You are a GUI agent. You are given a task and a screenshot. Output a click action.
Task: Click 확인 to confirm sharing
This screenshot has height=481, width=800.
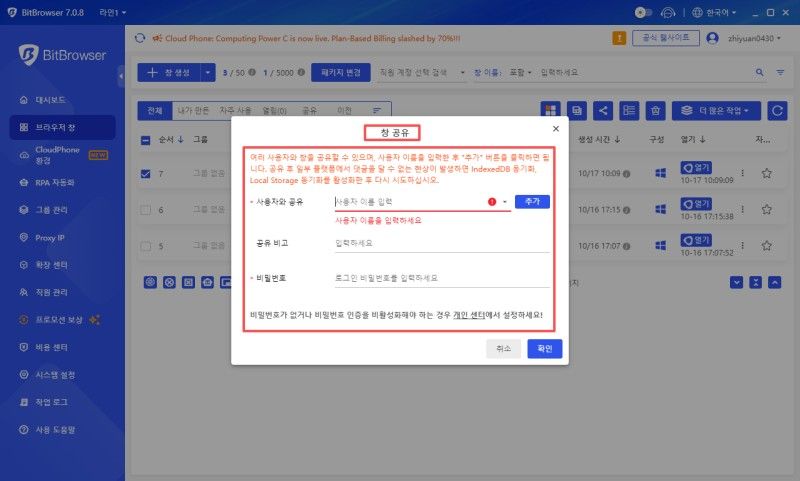(x=544, y=349)
